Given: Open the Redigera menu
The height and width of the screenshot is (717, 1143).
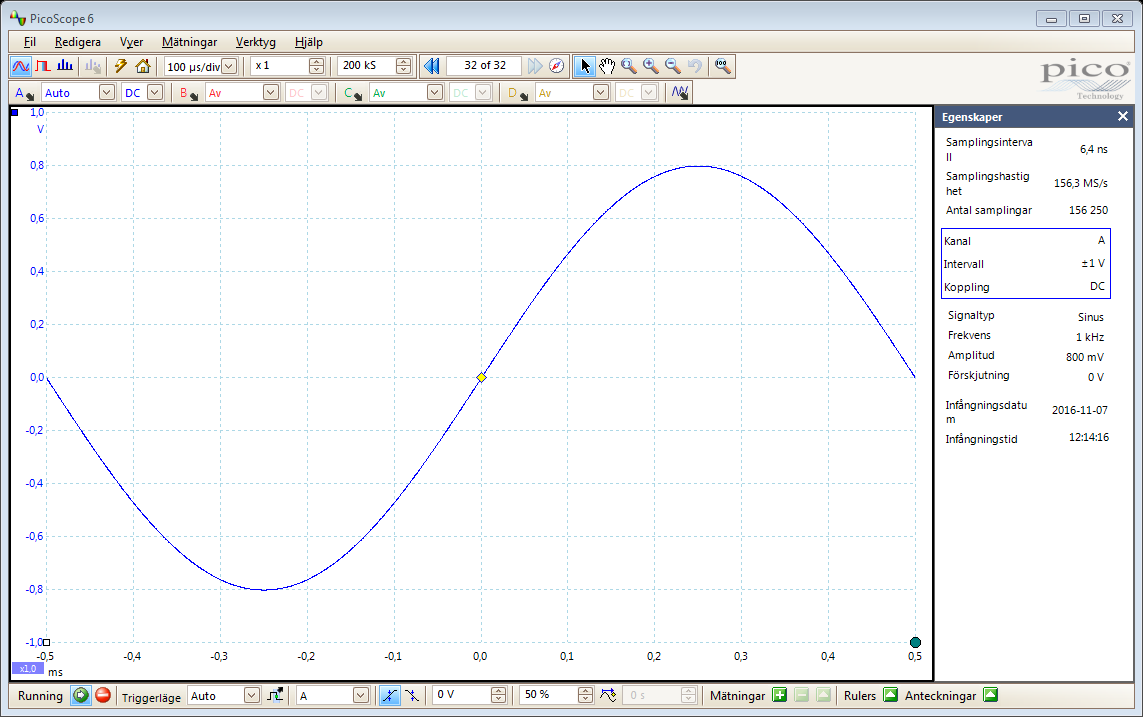Looking at the screenshot, I should [77, 42].
